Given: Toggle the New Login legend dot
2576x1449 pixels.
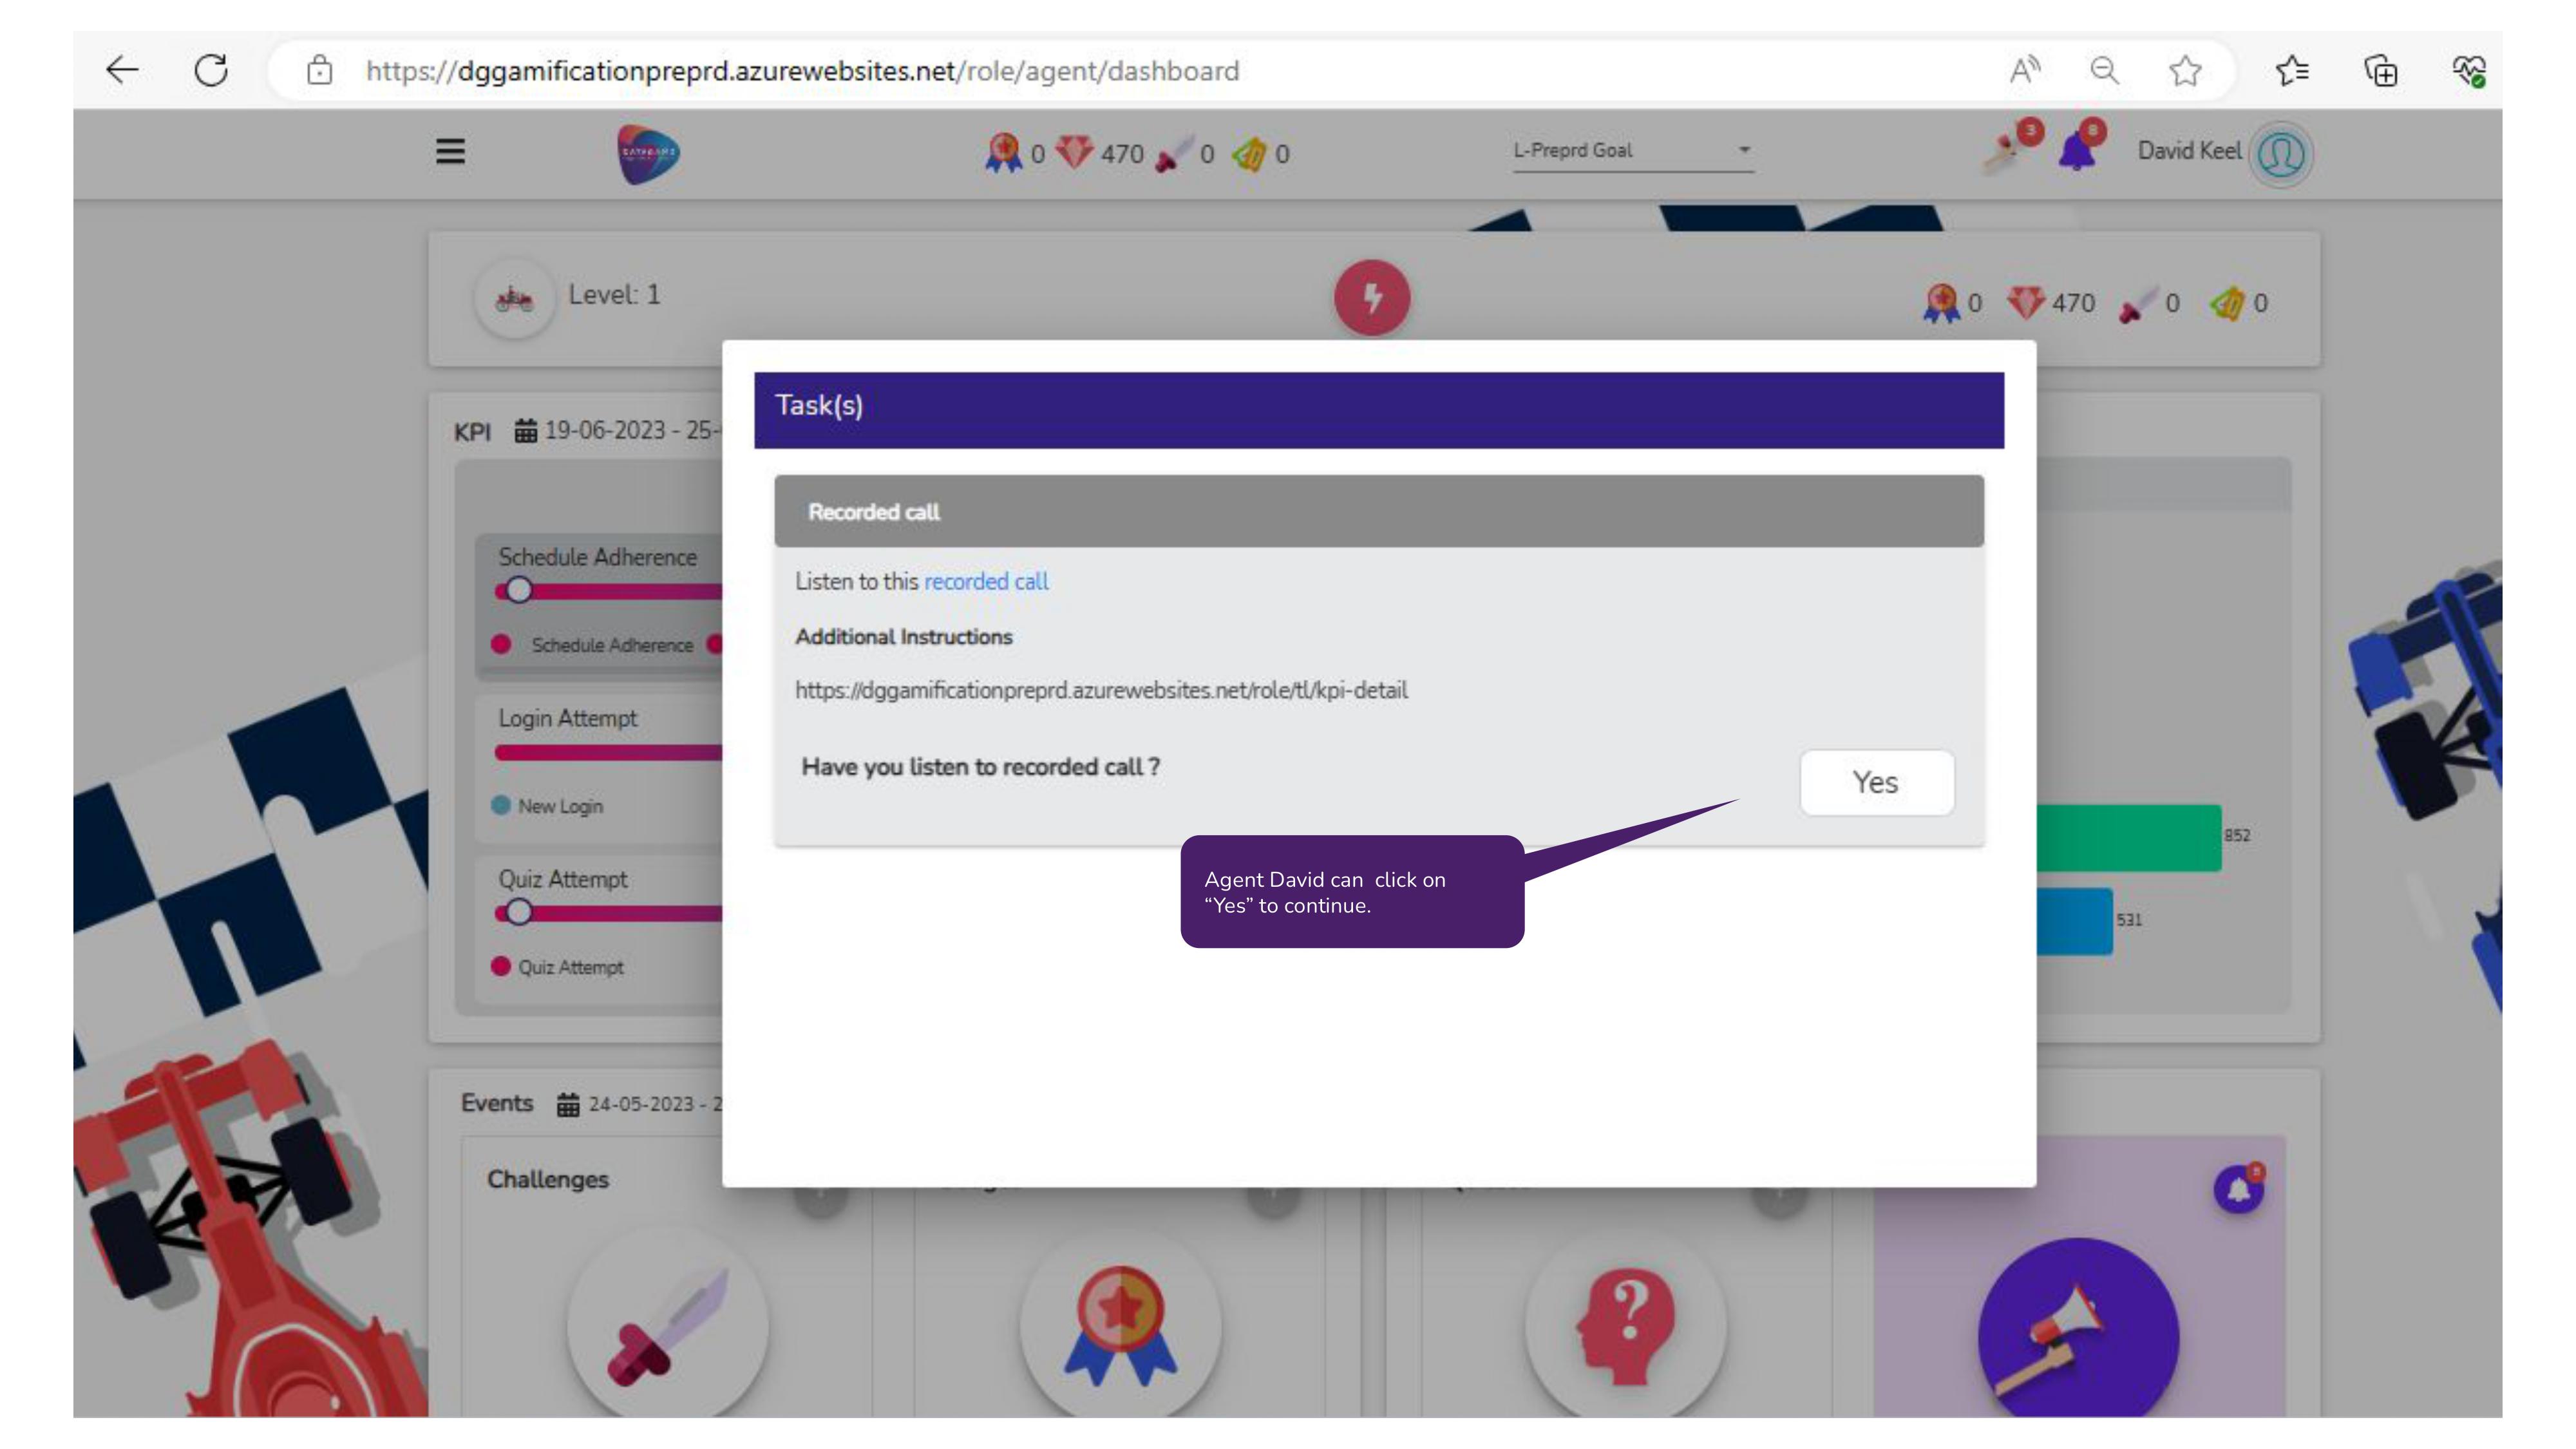Looking at the screenshot, I should (501, 805).
